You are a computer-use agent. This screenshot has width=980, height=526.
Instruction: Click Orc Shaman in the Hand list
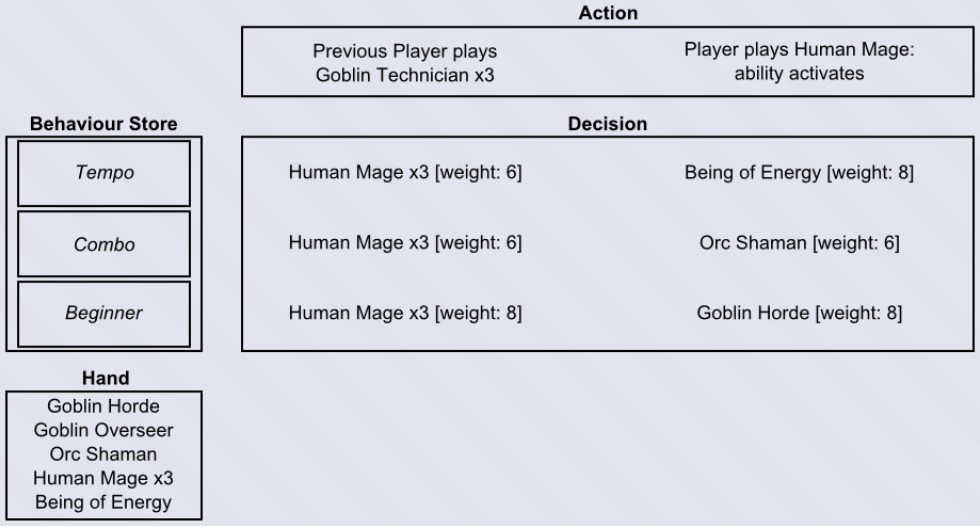(x=103, y=454)
